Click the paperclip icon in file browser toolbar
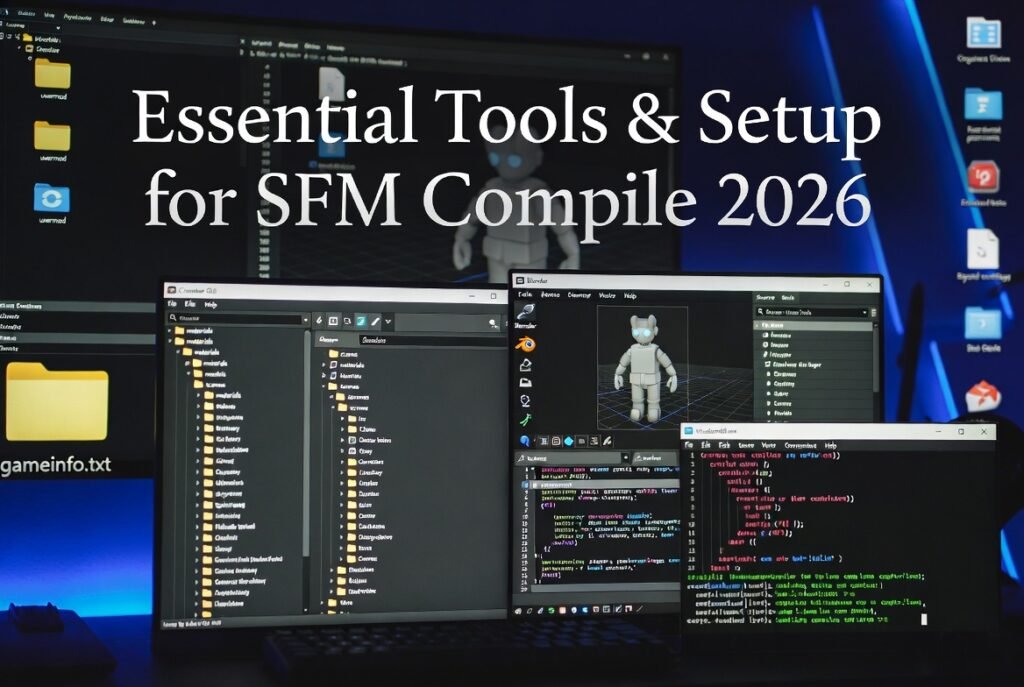 (319, 321)
